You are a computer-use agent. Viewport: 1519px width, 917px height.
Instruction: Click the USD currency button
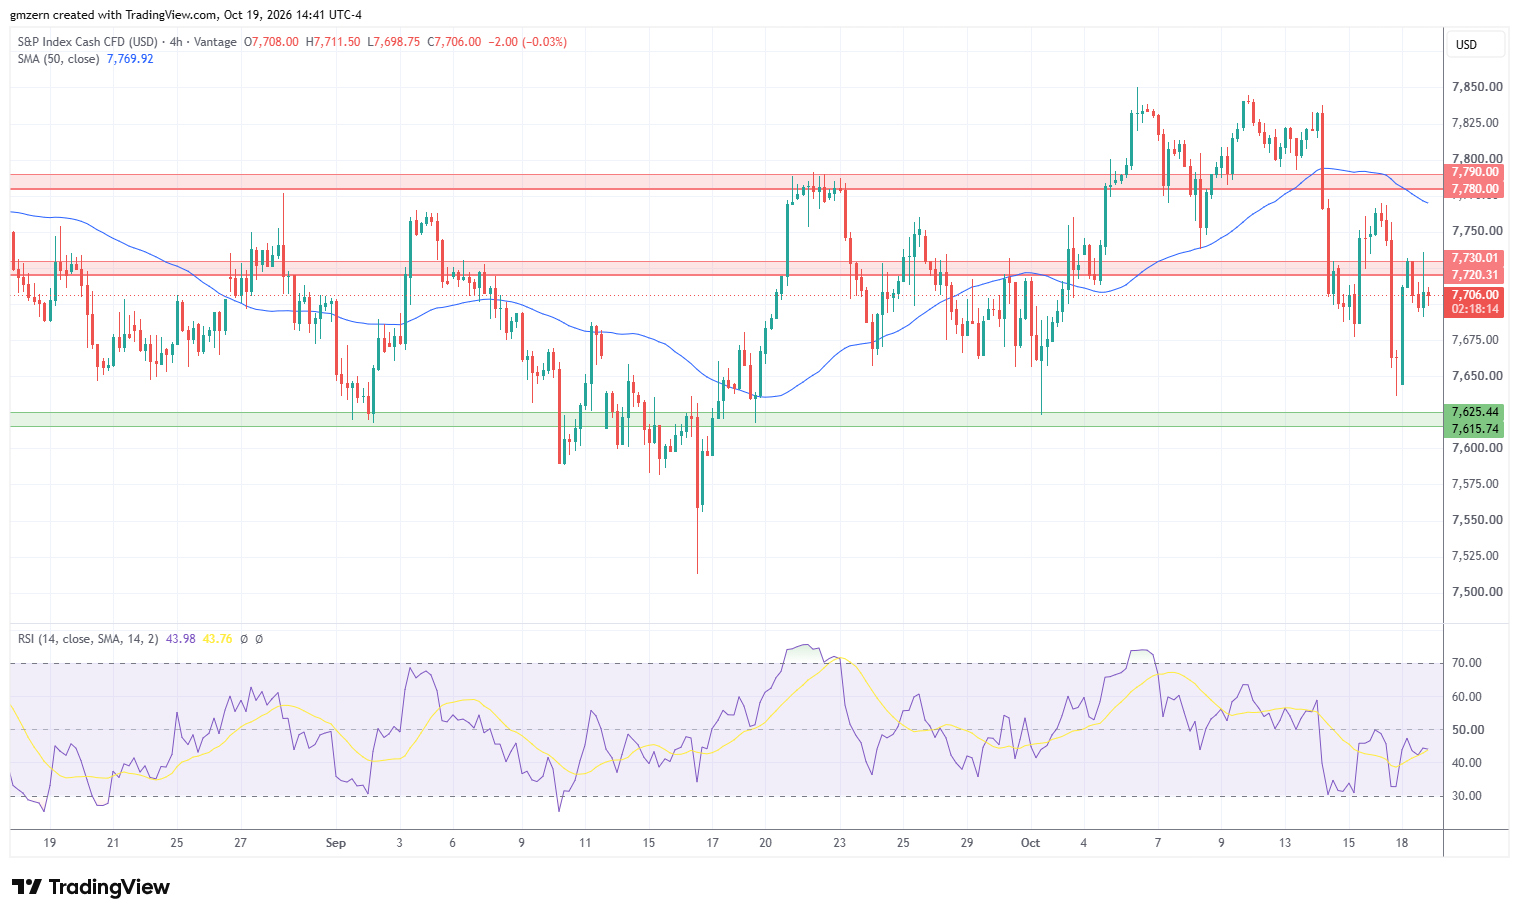pos(1474,45)
